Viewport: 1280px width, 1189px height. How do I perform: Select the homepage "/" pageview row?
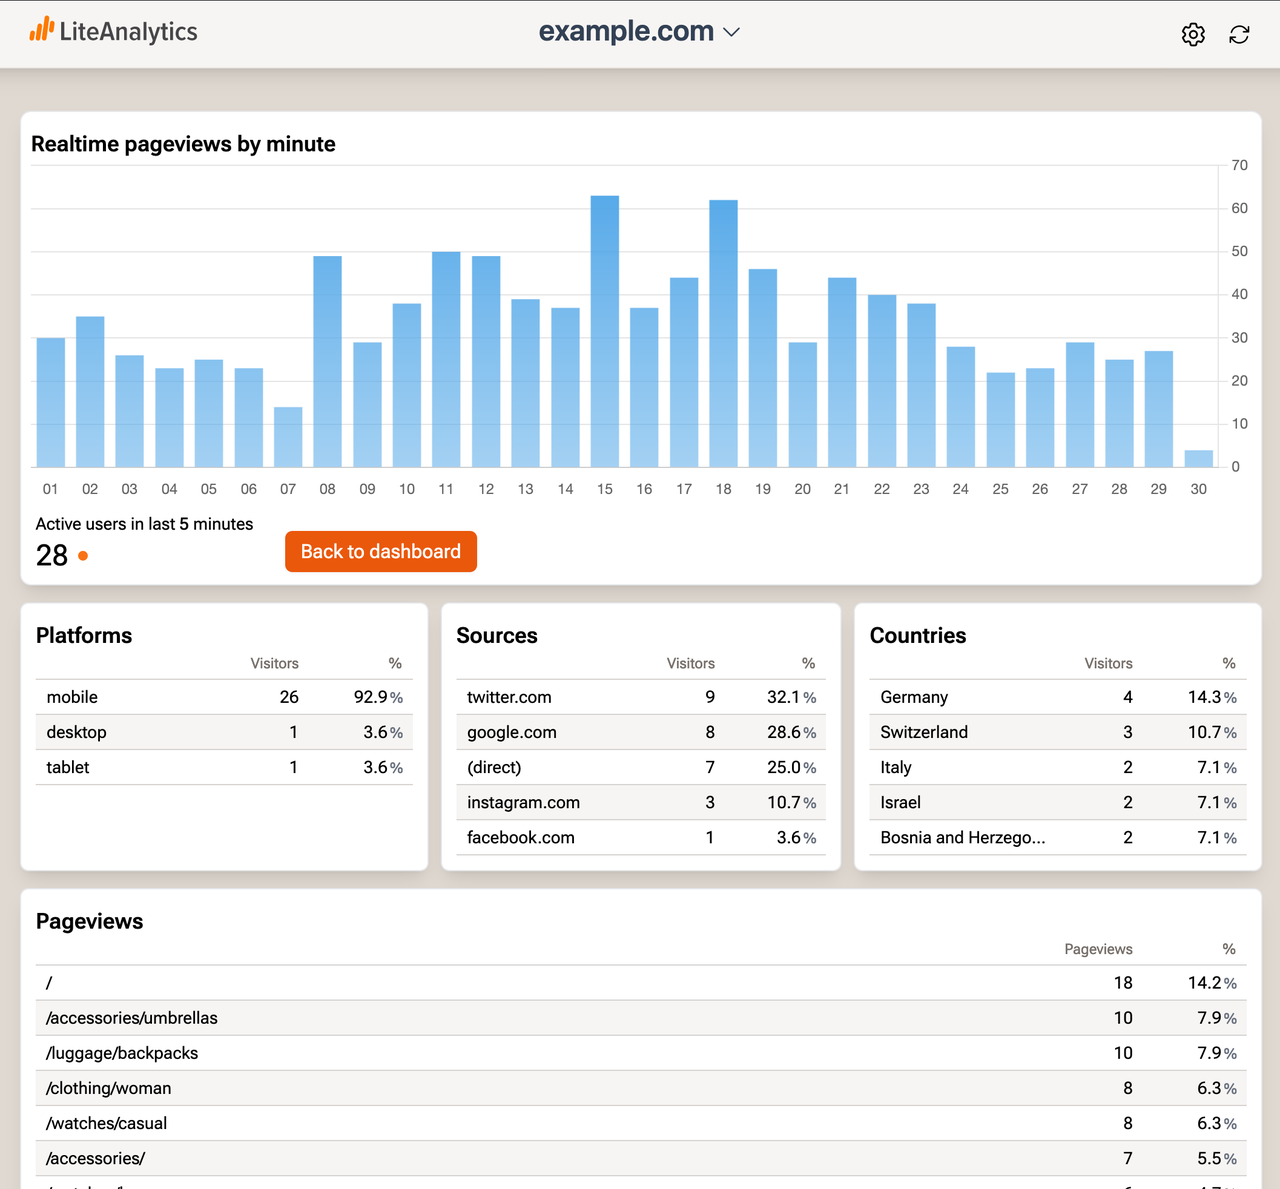tap(48, 983)
